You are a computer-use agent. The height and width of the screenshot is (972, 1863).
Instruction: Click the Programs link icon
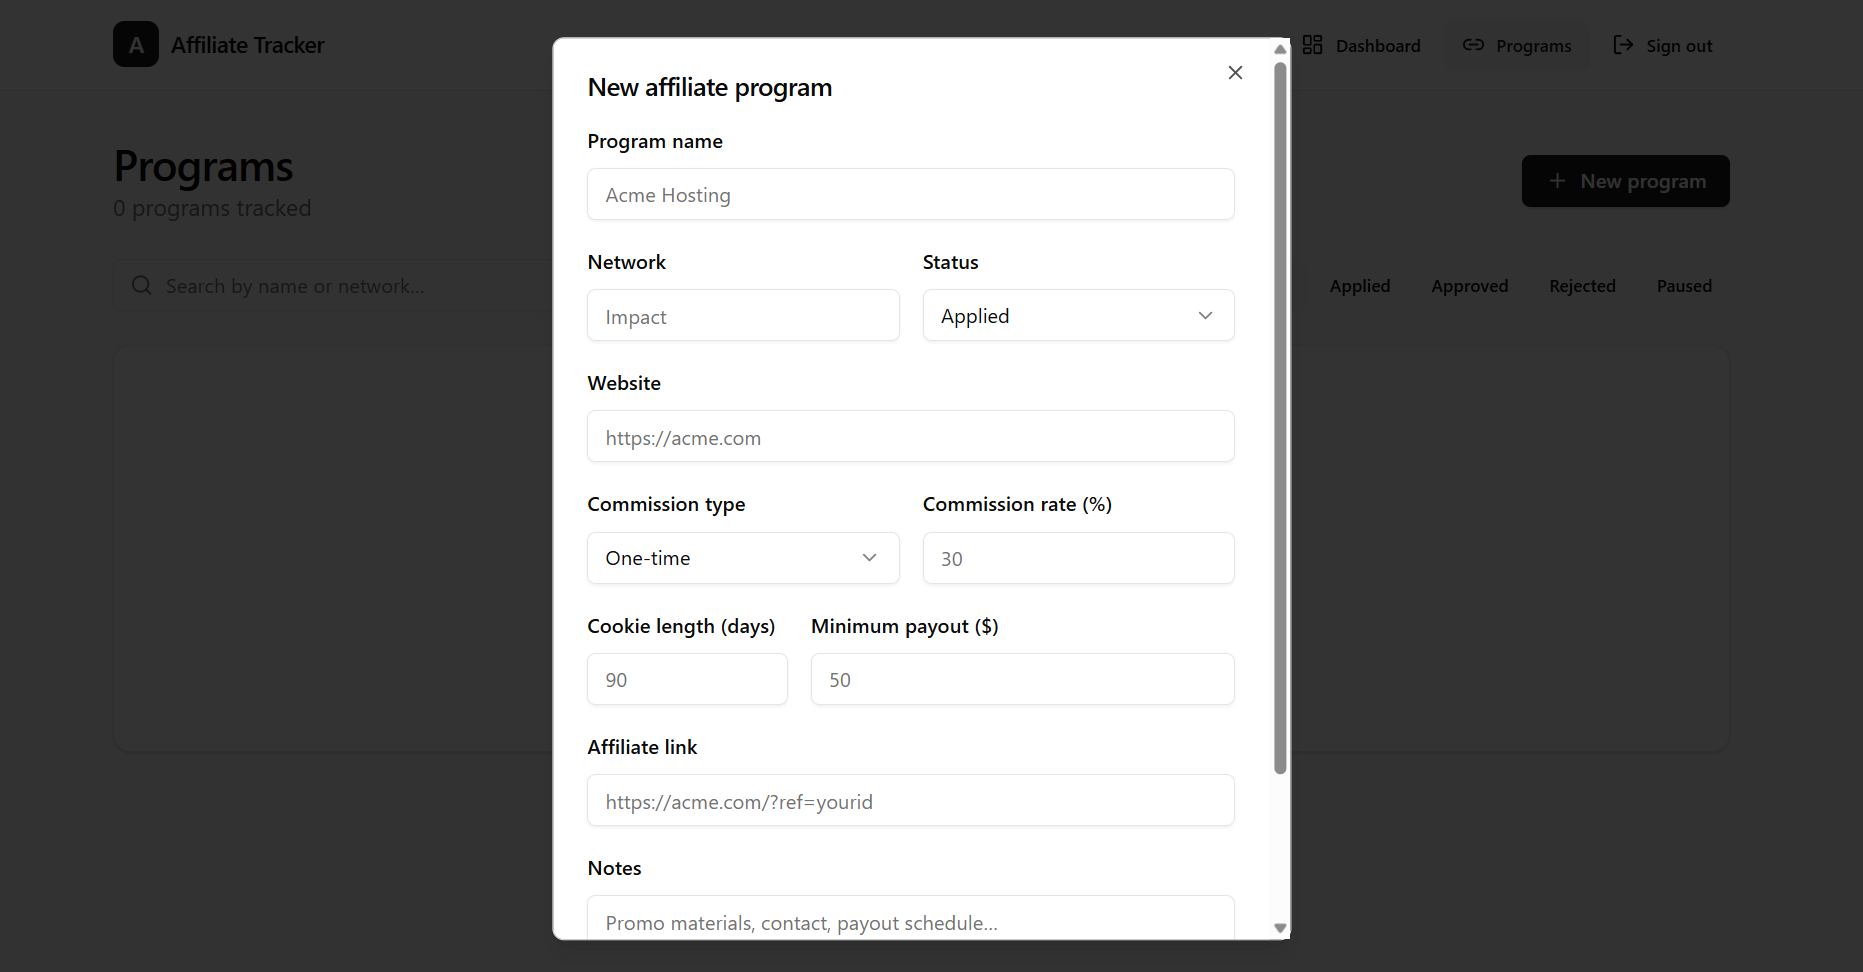point(1473,45)
